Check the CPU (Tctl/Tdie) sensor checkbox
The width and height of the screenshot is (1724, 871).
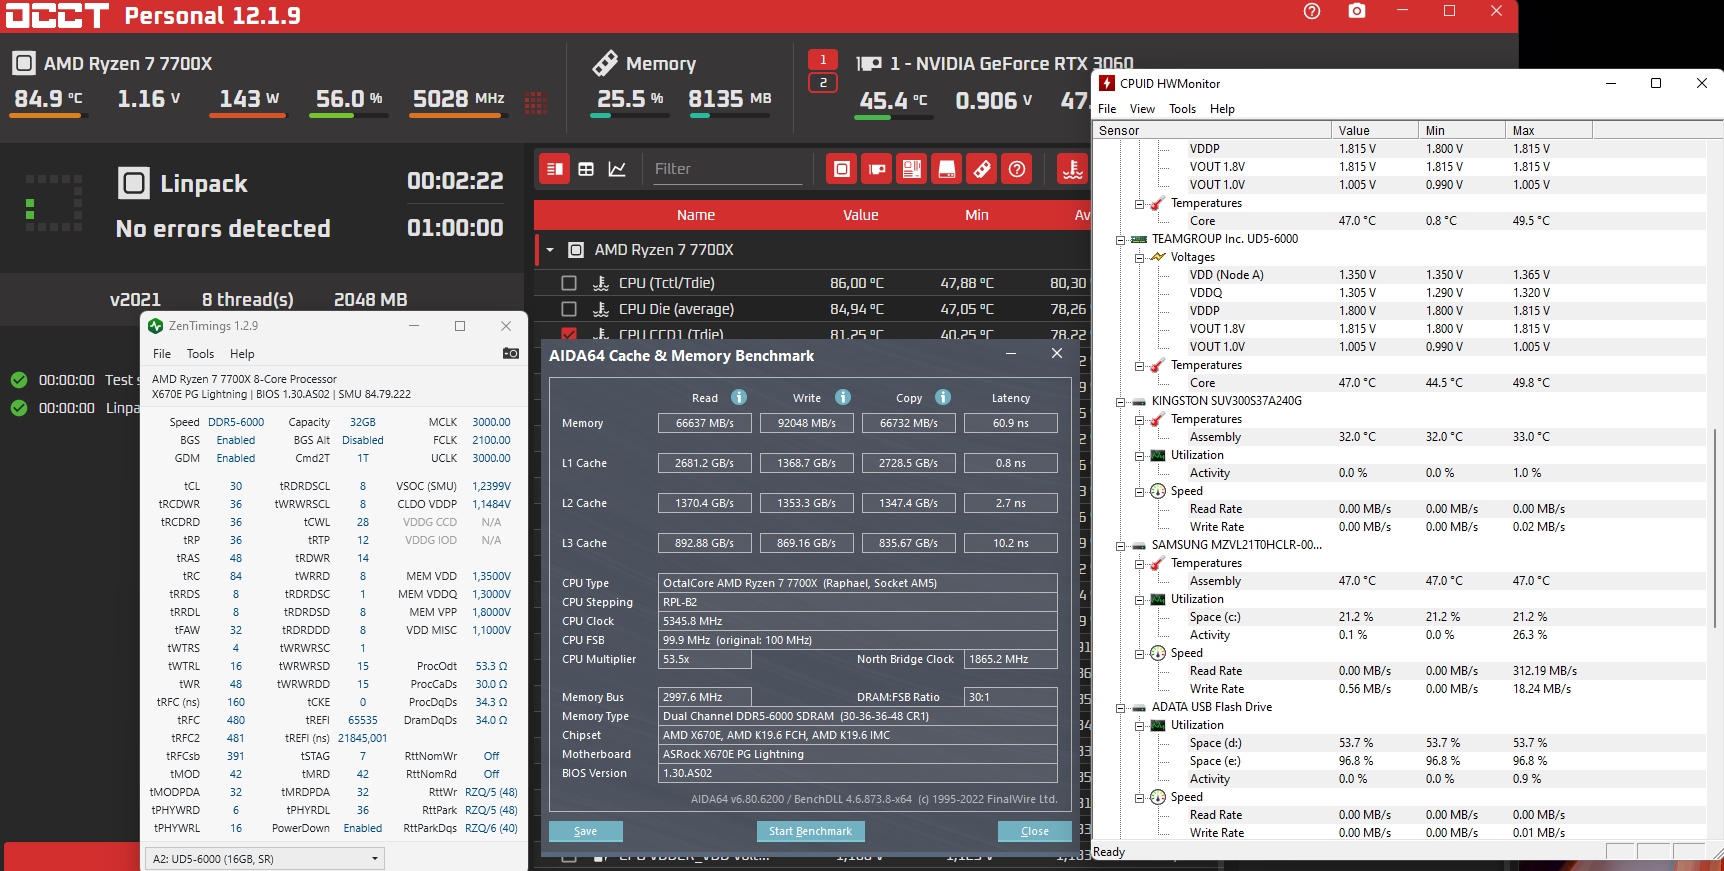pyautogui.click(x=569, y=283)
